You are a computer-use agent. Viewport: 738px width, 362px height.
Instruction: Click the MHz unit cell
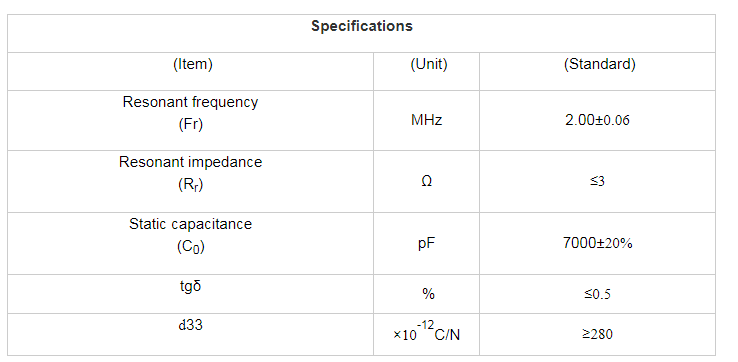tap(426, 121)
